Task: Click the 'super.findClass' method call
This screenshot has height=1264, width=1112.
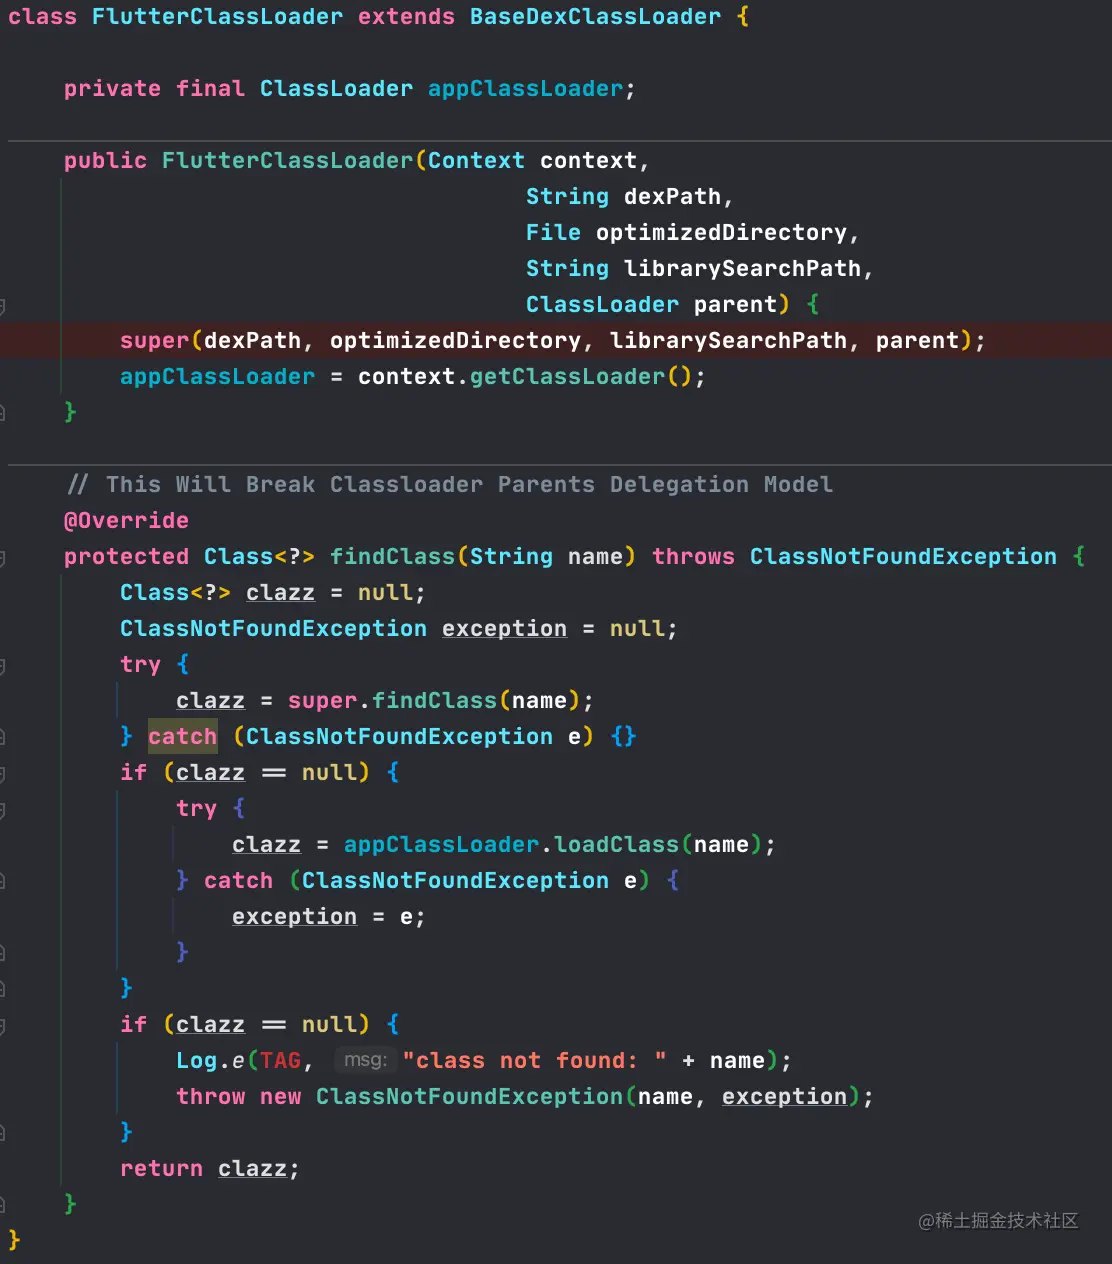Action: tap(392, 701)
